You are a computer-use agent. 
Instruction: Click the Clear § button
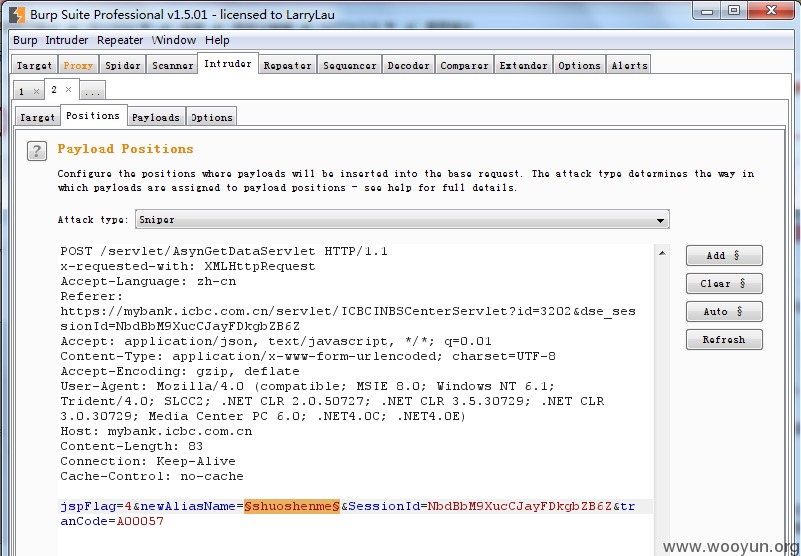(724, 284)
